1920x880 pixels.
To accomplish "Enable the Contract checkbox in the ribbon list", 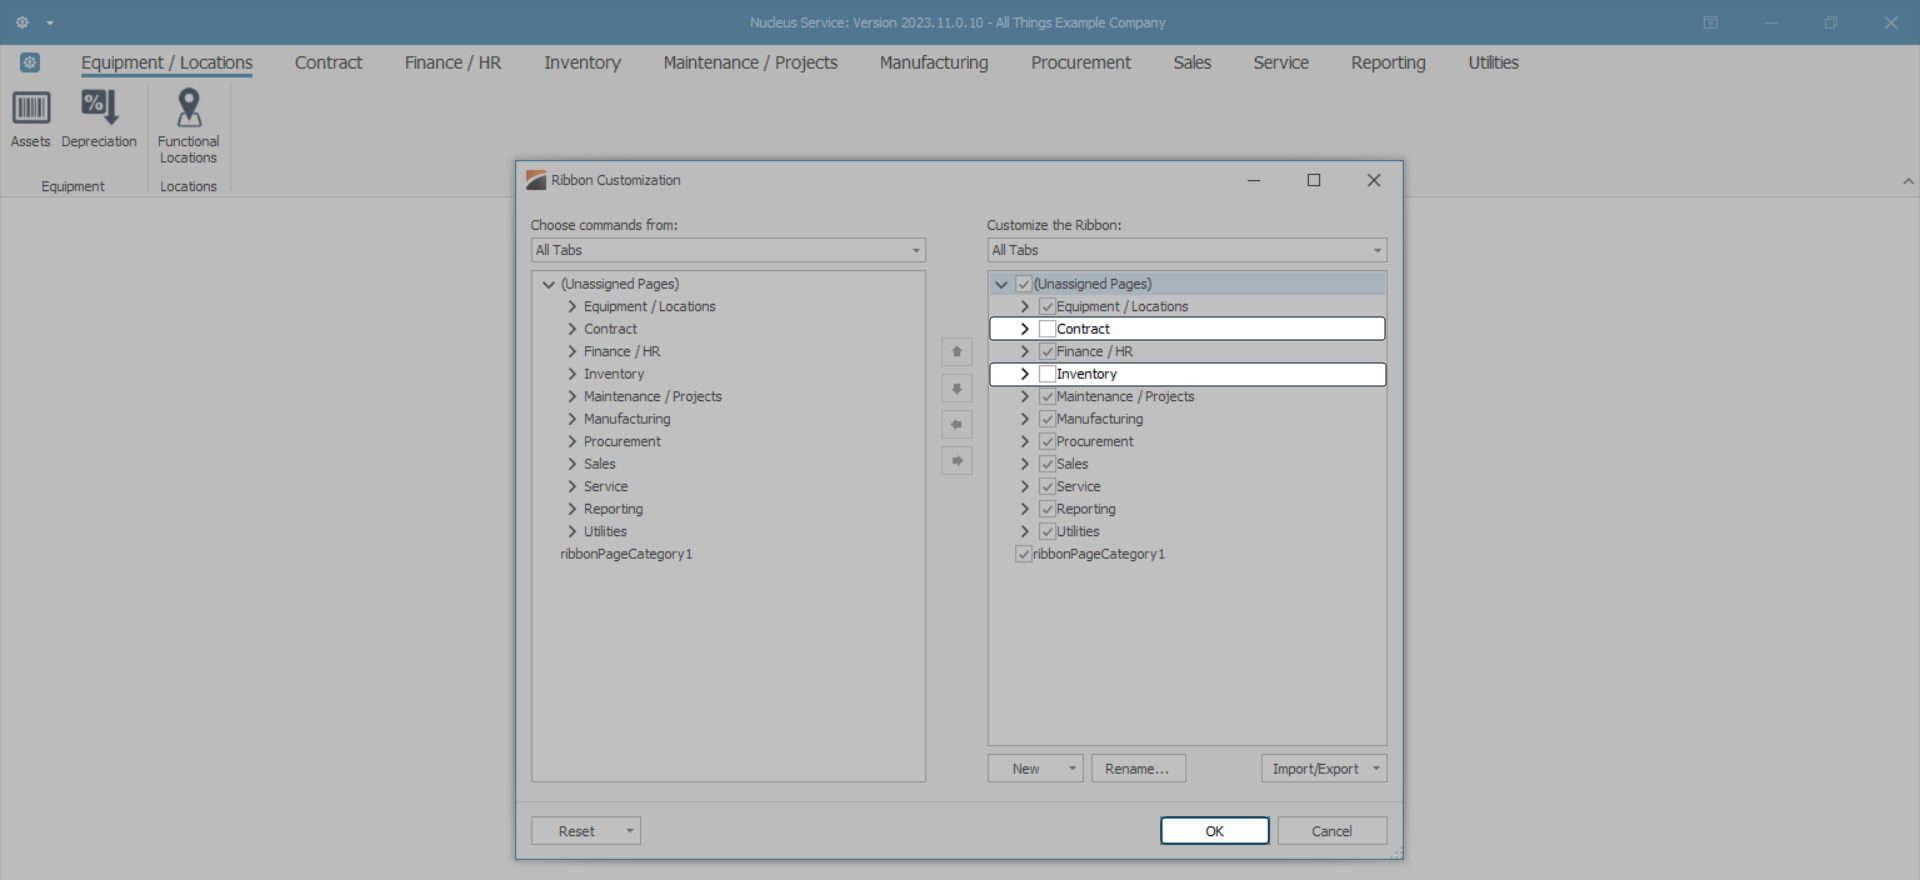I will click(x=1047, y=329).
